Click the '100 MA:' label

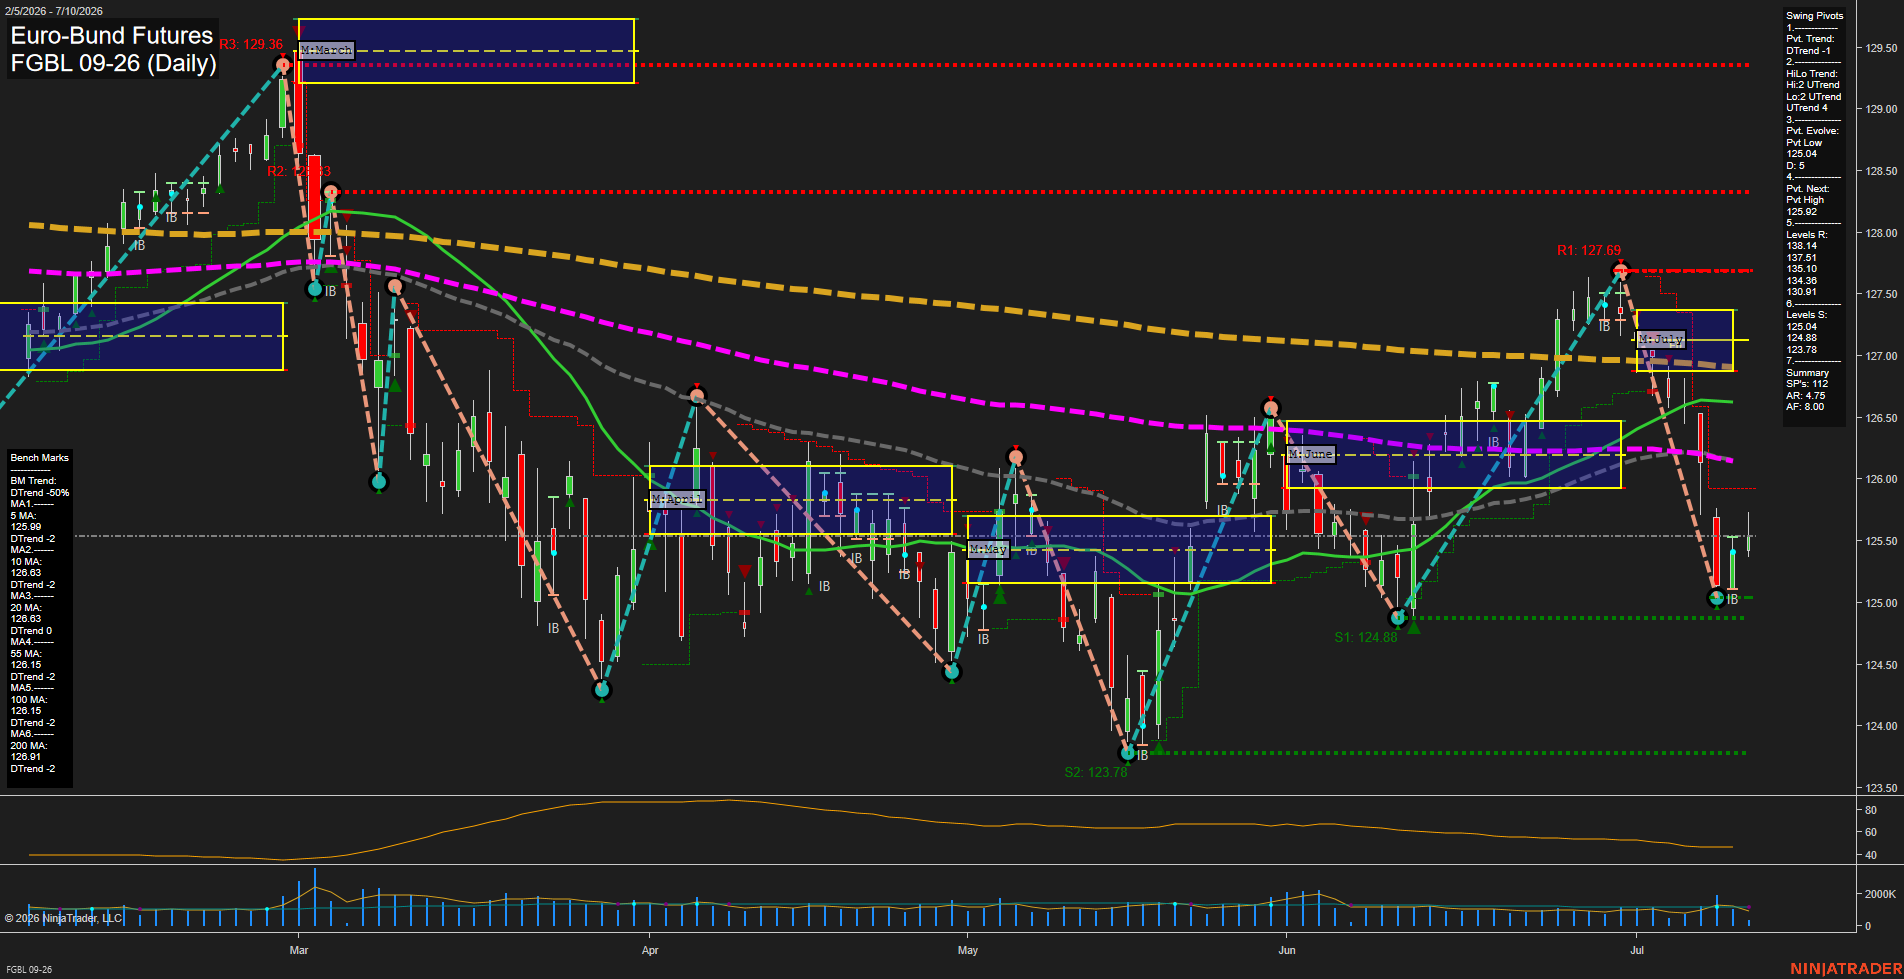point(29,700)
